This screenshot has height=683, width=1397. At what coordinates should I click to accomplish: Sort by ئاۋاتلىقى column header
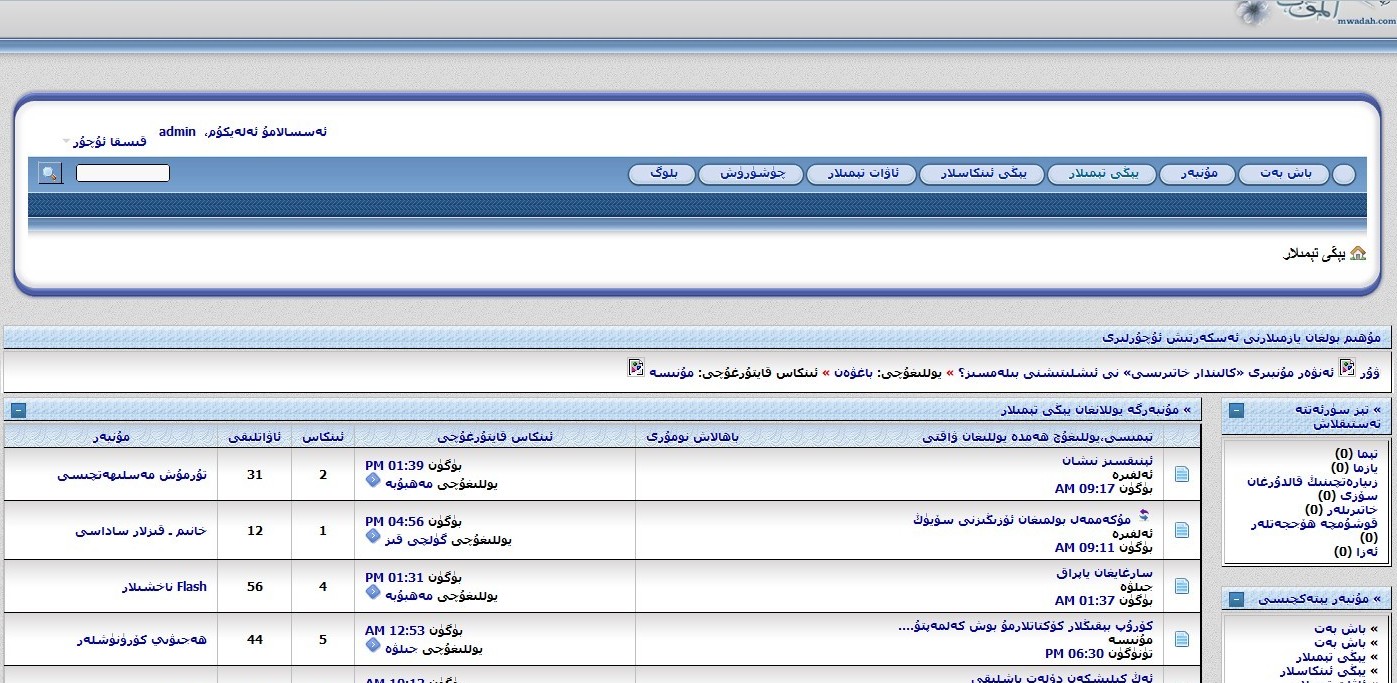coord(254,437)
